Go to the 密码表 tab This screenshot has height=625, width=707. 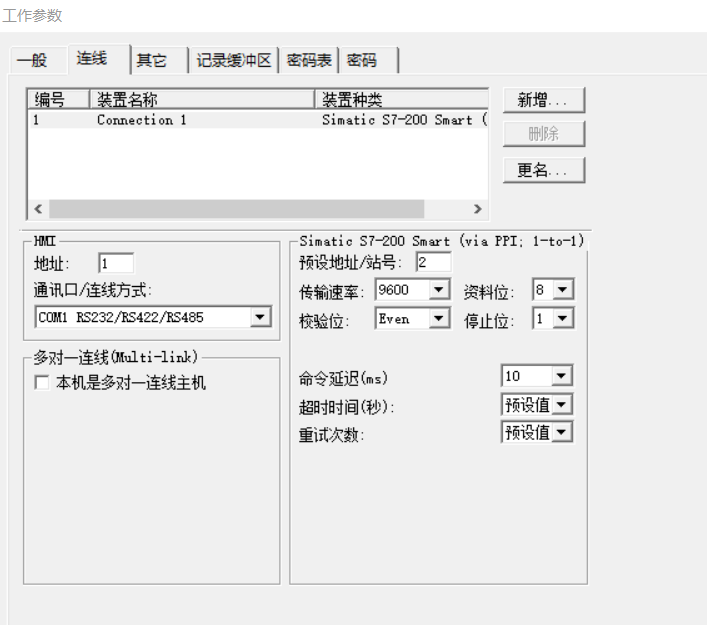tap(307, 60)
